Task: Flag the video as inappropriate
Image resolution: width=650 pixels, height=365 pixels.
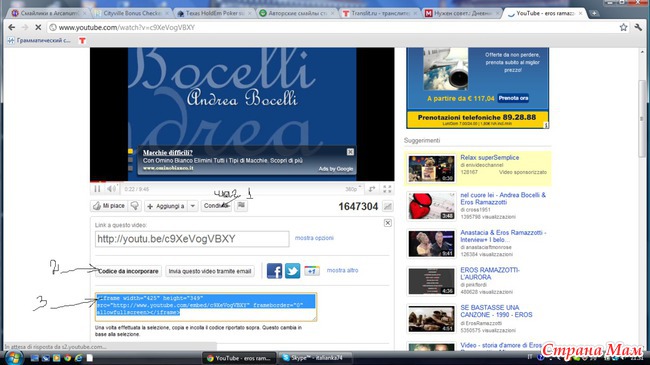Action: [241, 206]
